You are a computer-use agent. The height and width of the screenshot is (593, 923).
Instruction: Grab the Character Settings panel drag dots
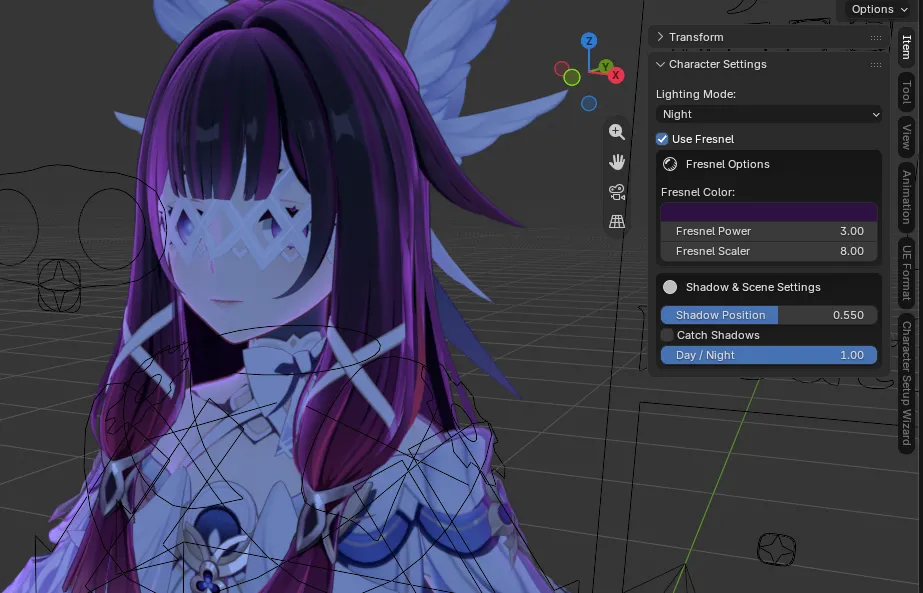coord(875,65)
